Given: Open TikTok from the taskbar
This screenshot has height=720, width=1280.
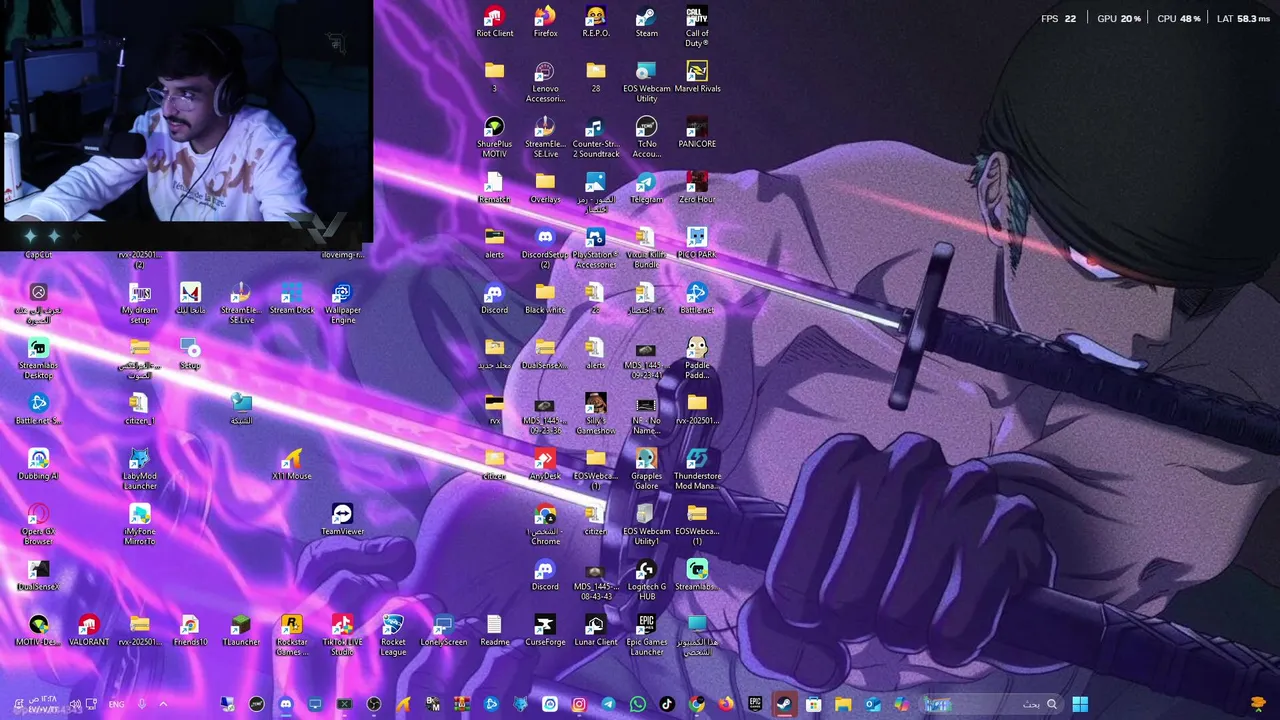Looking at the screenshot, I should 667,704.
